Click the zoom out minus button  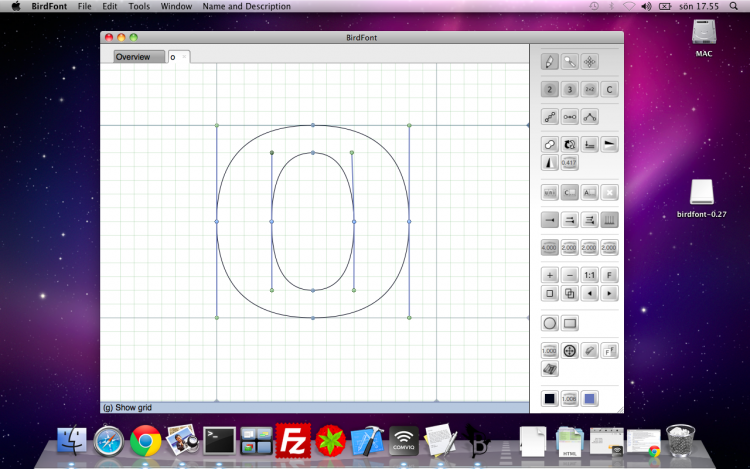click(x=569, y=275)
